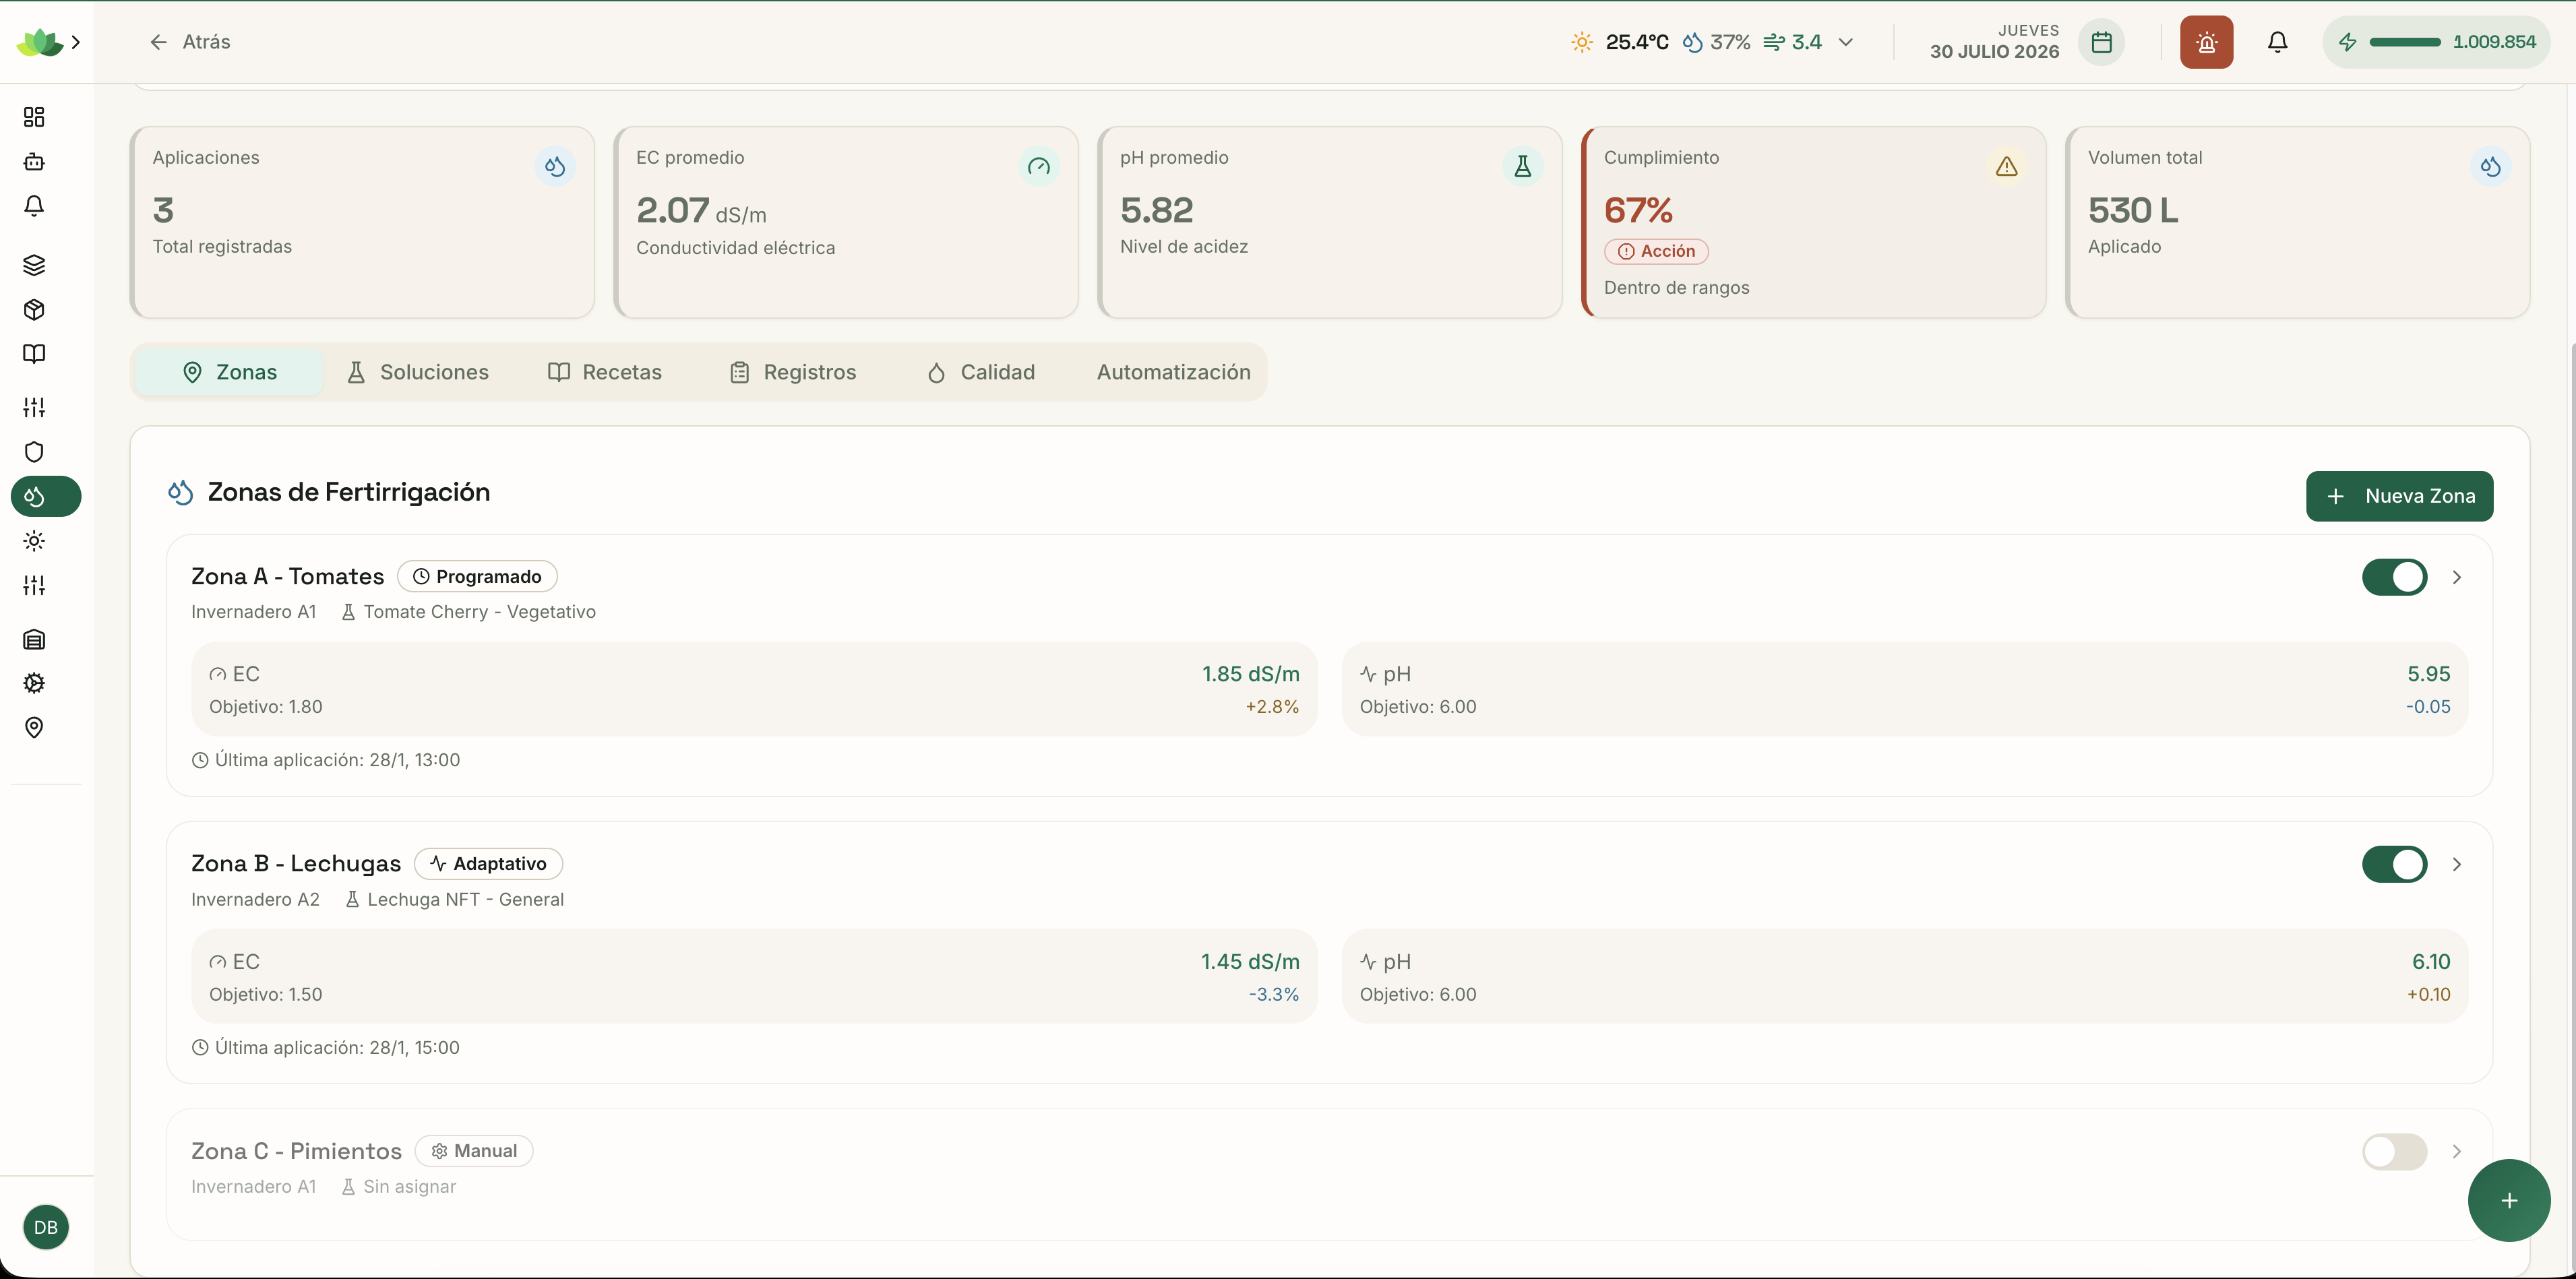Select the active fertigation droplet sidebar icon
Screen dimensions: 2576x1279
[x=46, y=496]
